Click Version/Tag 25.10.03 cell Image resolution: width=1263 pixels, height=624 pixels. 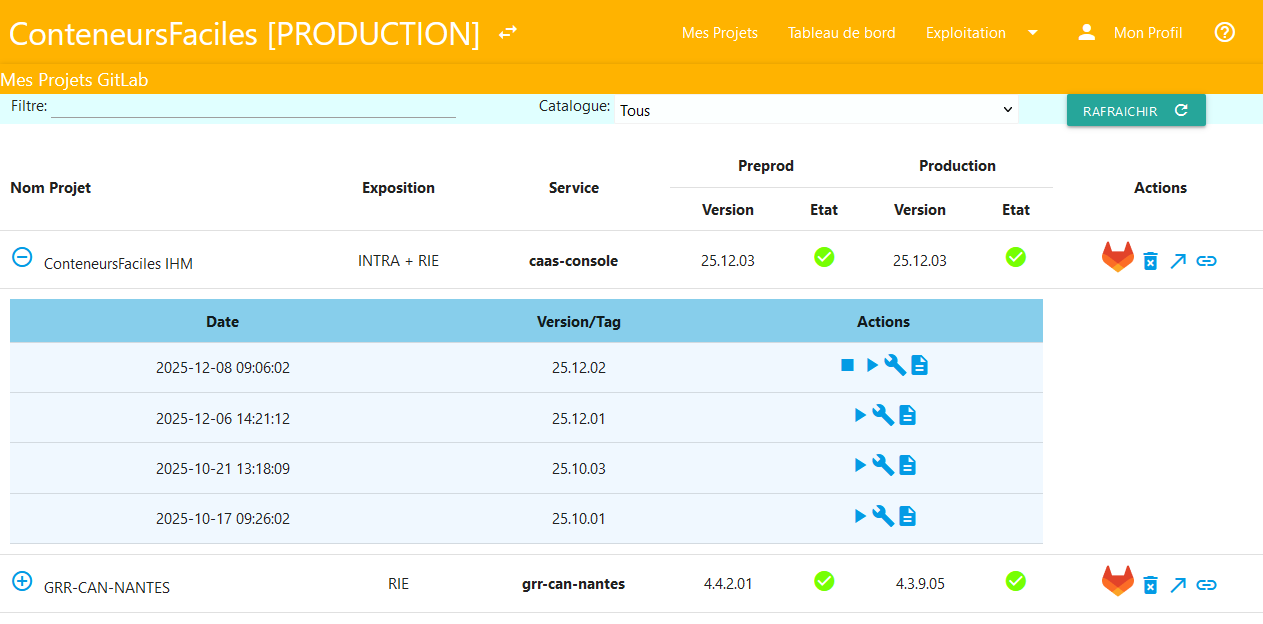[x=579, y=468]
